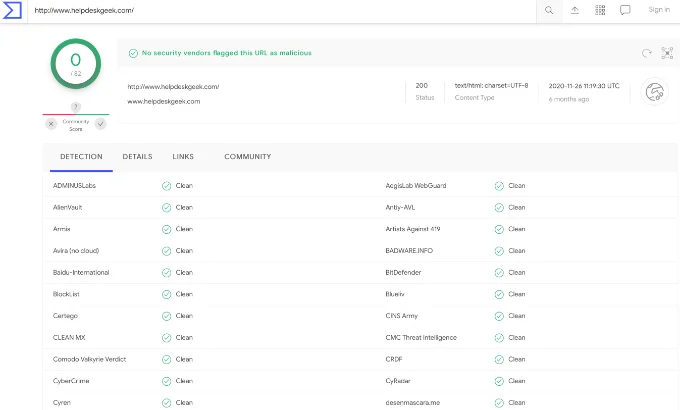
Task: Open the similarity graph icon
Action: click(667, 53)
